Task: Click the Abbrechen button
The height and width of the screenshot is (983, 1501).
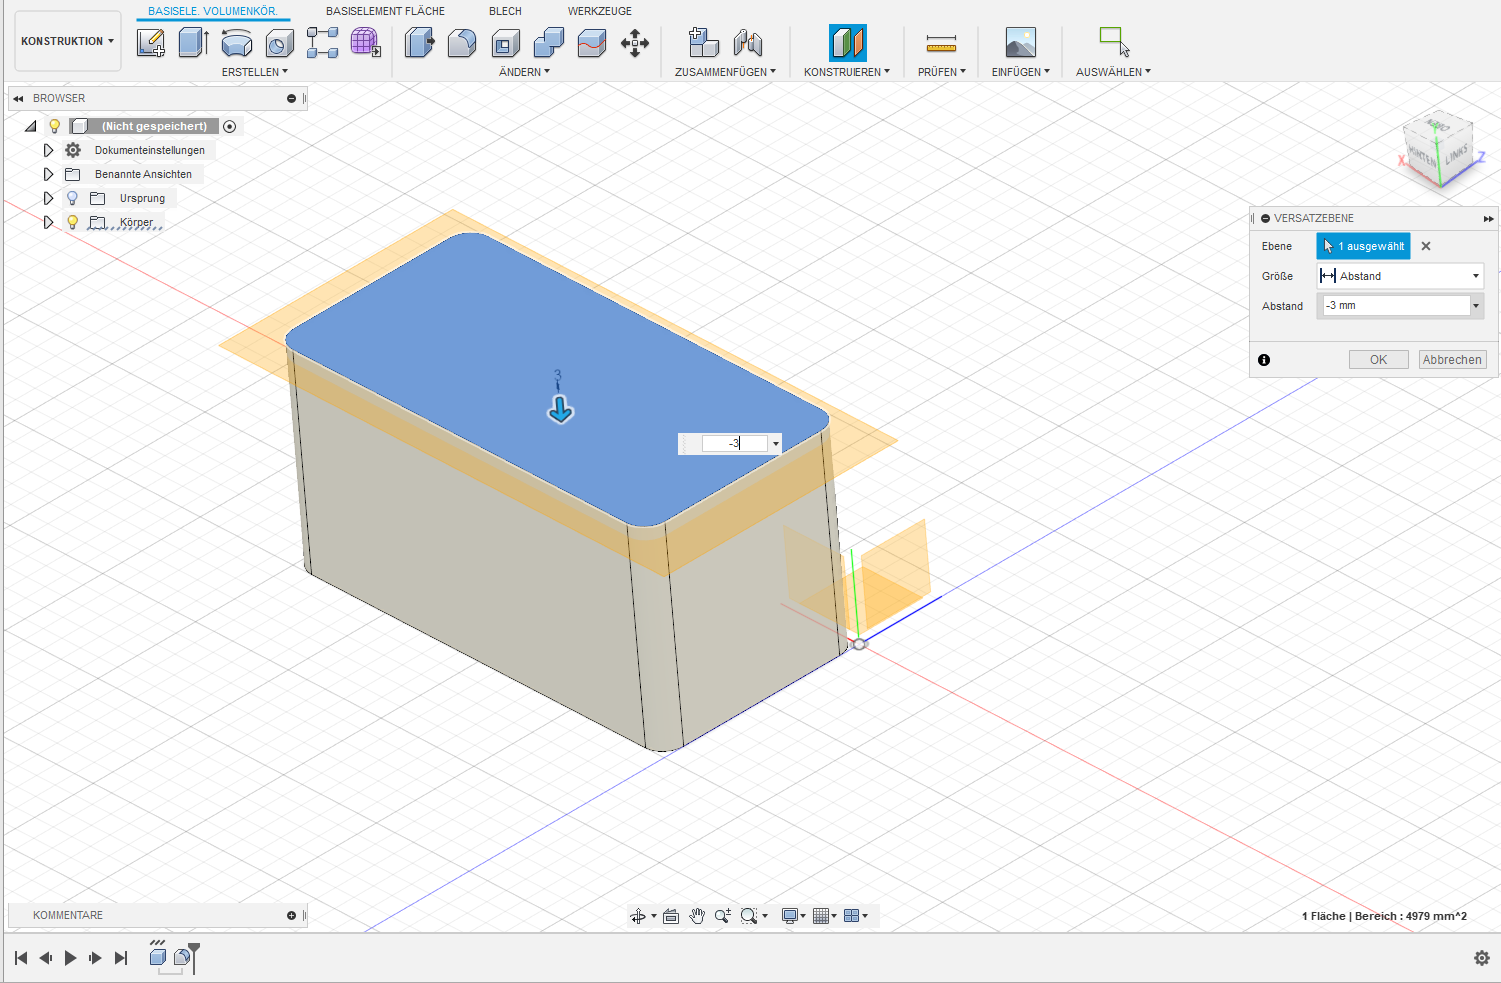Action: click(x=1452, y=360)
